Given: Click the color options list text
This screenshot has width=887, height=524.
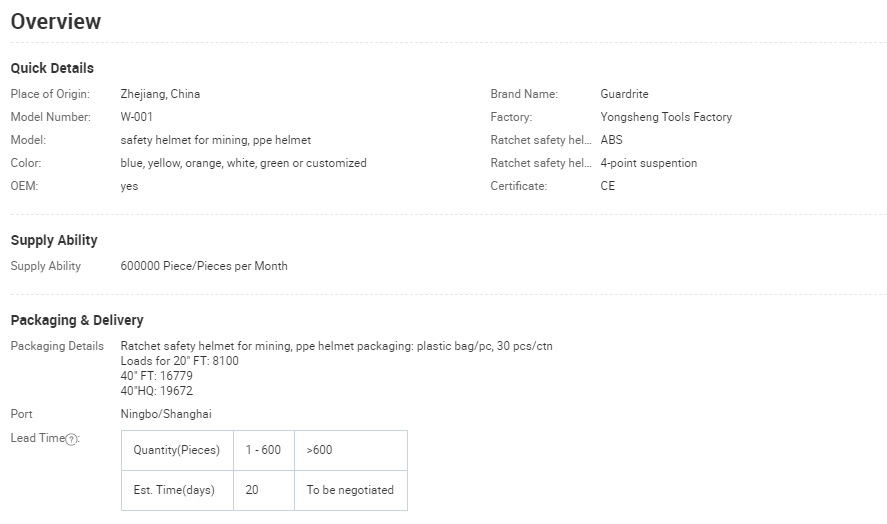Looking at the screenshot, I should (x=243, y=163).
